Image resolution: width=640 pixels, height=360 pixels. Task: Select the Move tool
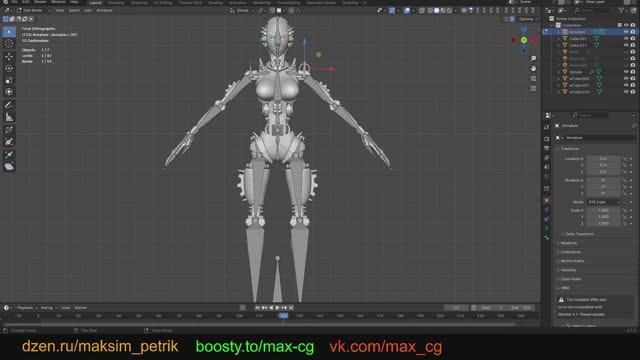(x=9, y=57)
